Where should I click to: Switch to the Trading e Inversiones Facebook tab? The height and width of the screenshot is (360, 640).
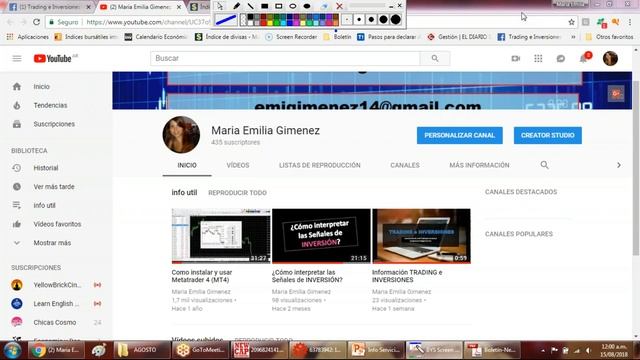[x=49, y=7]
